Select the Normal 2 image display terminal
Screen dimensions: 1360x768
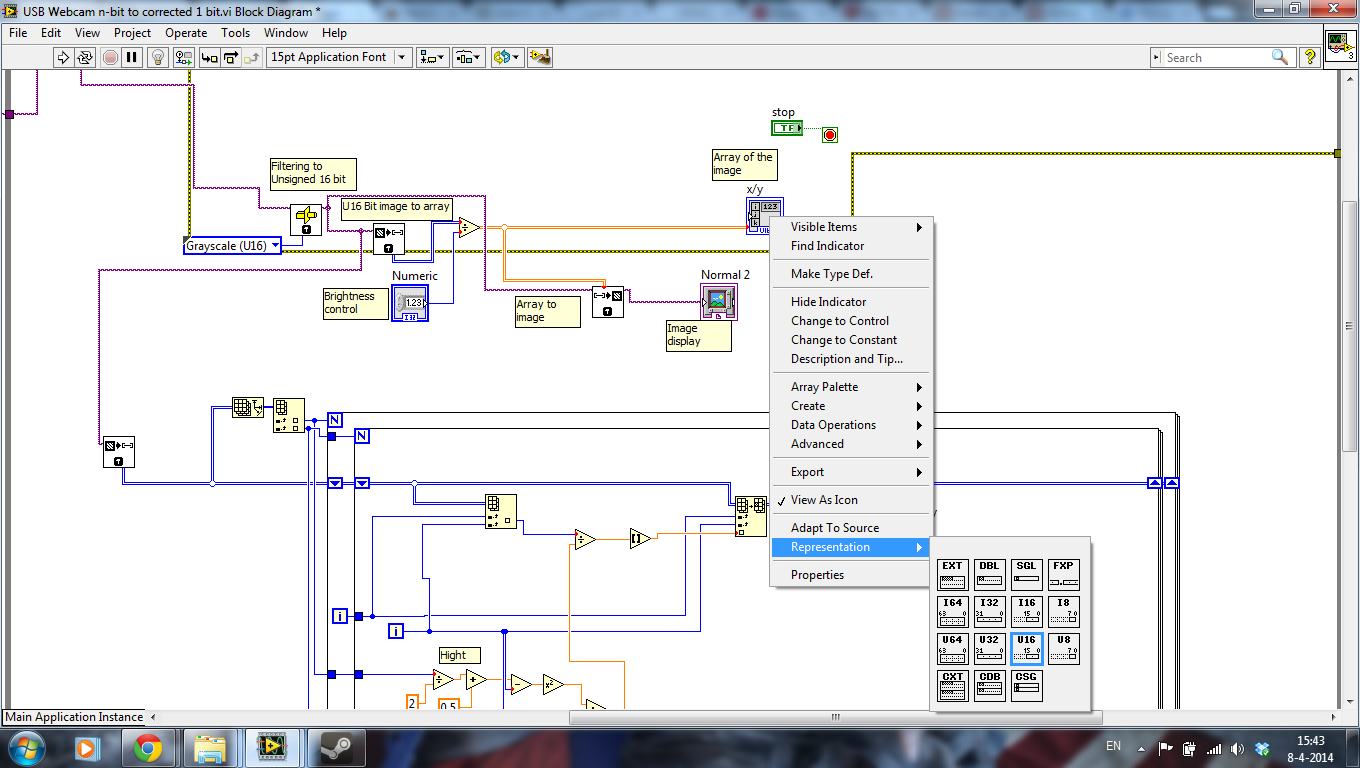coord(719,301)
